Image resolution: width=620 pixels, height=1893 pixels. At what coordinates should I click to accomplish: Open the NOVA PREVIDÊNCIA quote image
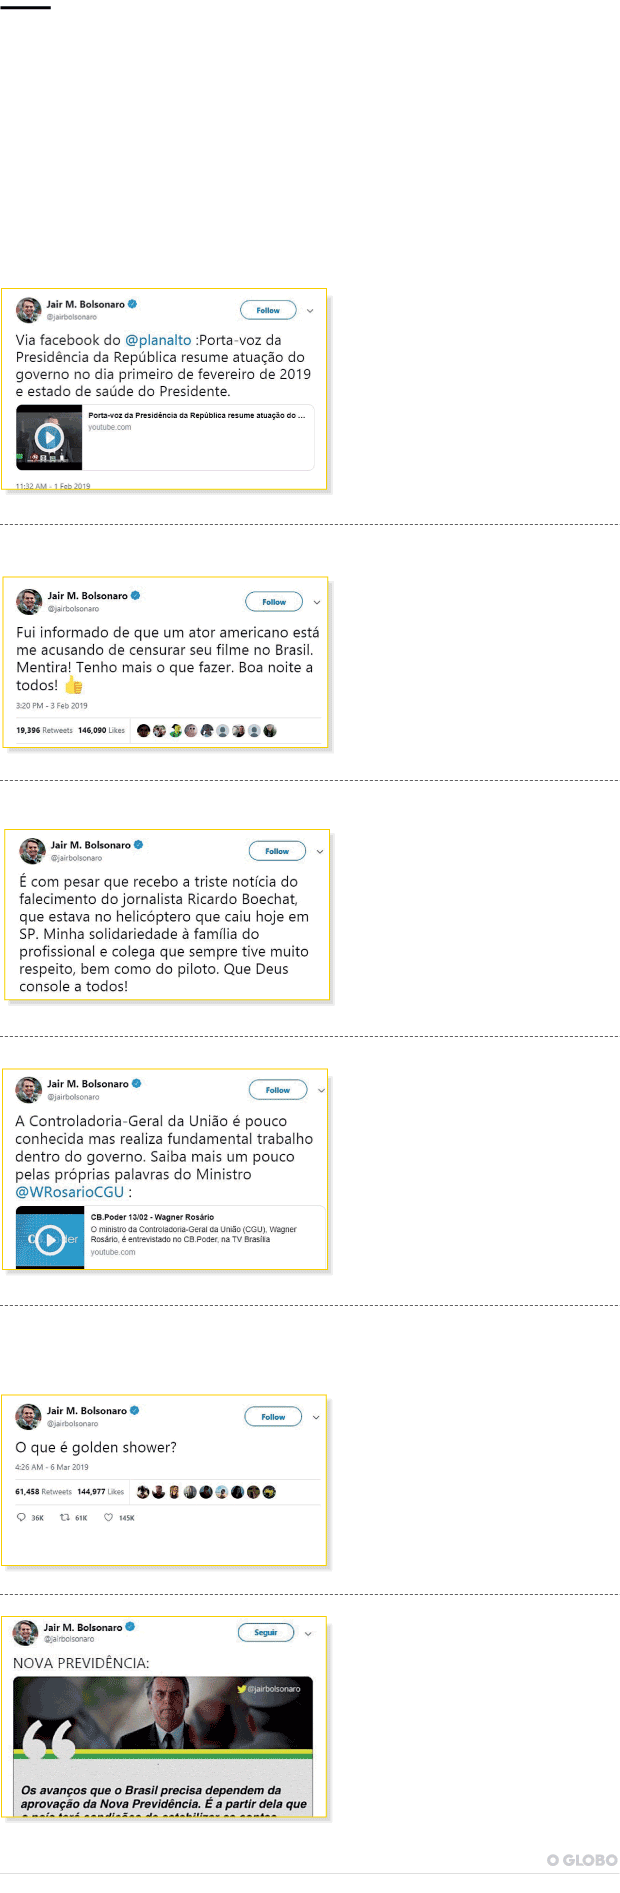pyautogui.click(x=163, y=1746)
